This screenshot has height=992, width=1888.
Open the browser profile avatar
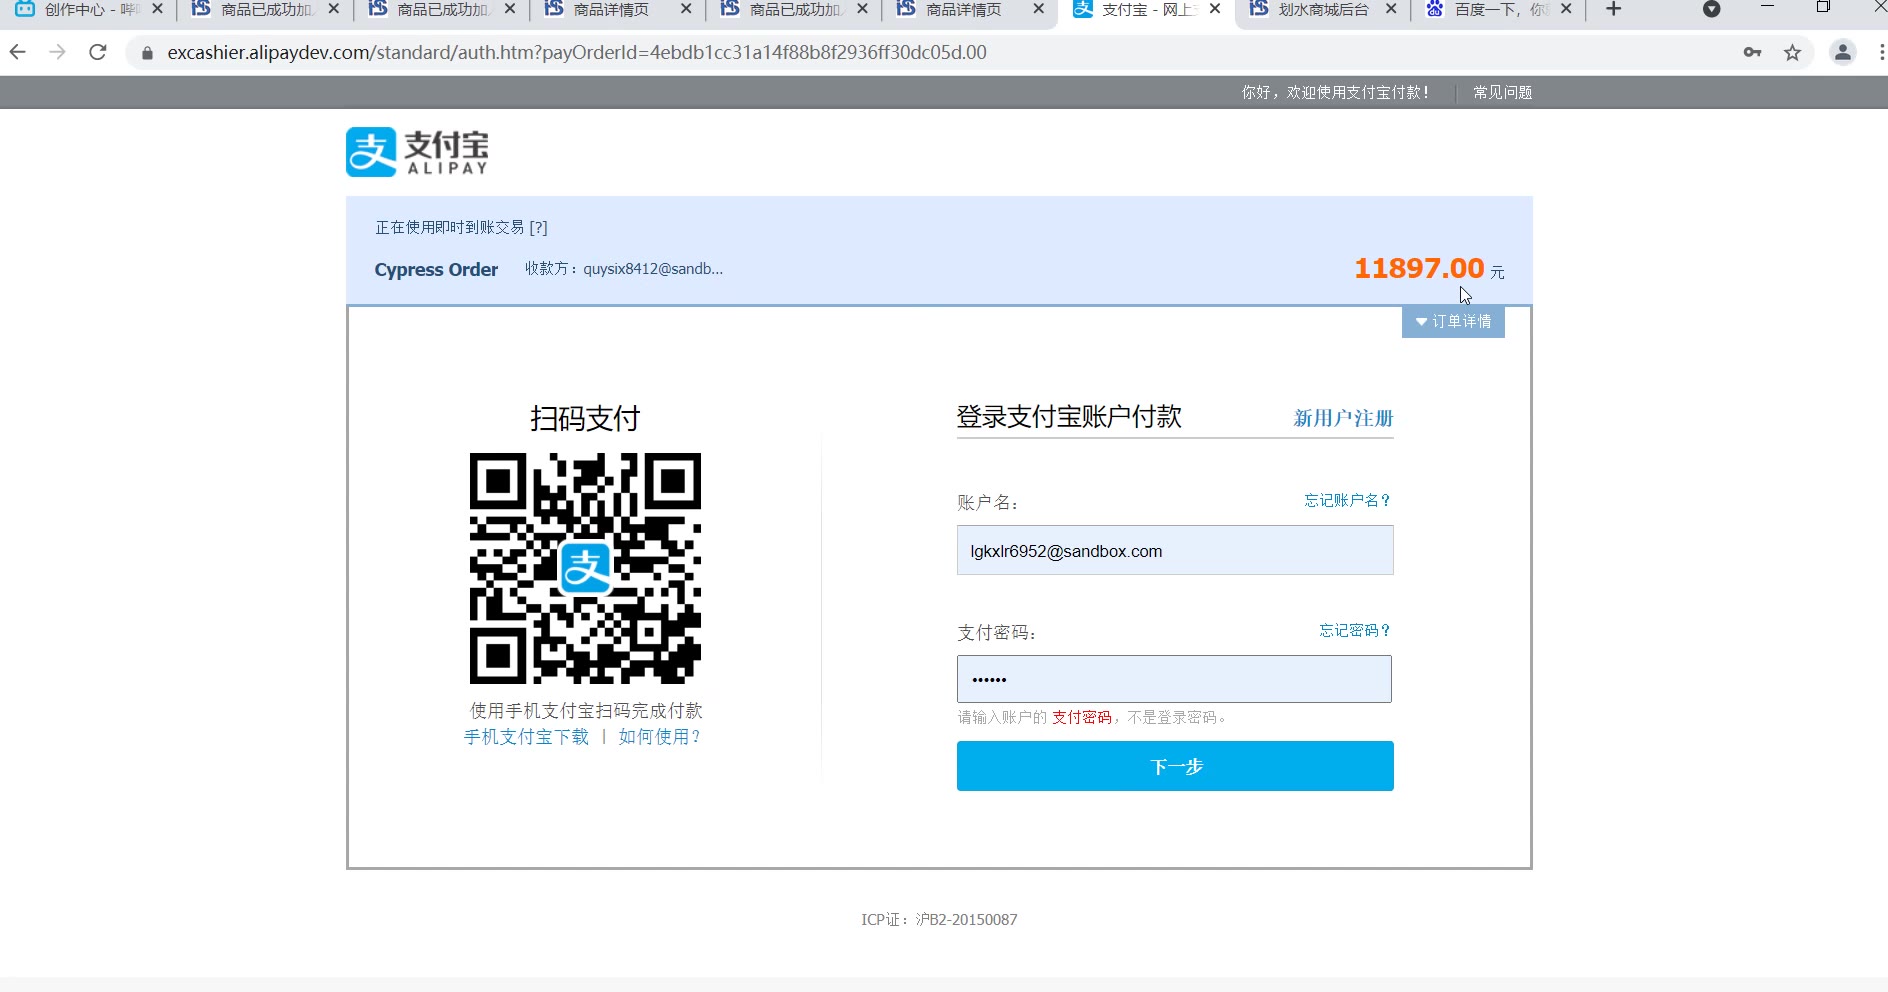pos(1843,52)
